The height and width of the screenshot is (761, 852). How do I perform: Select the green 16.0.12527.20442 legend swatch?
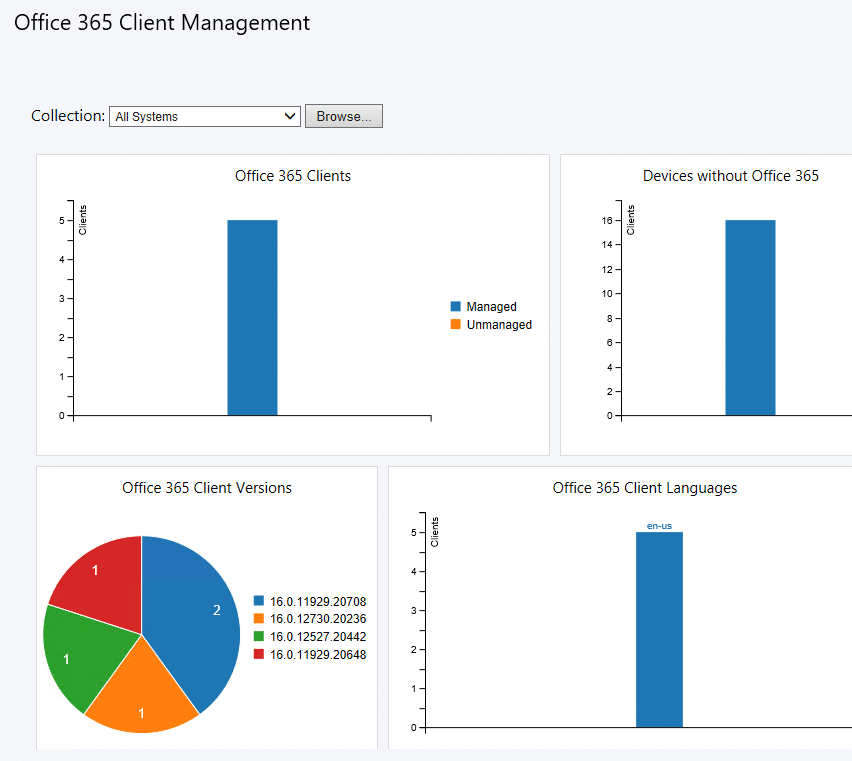point(259,636)
